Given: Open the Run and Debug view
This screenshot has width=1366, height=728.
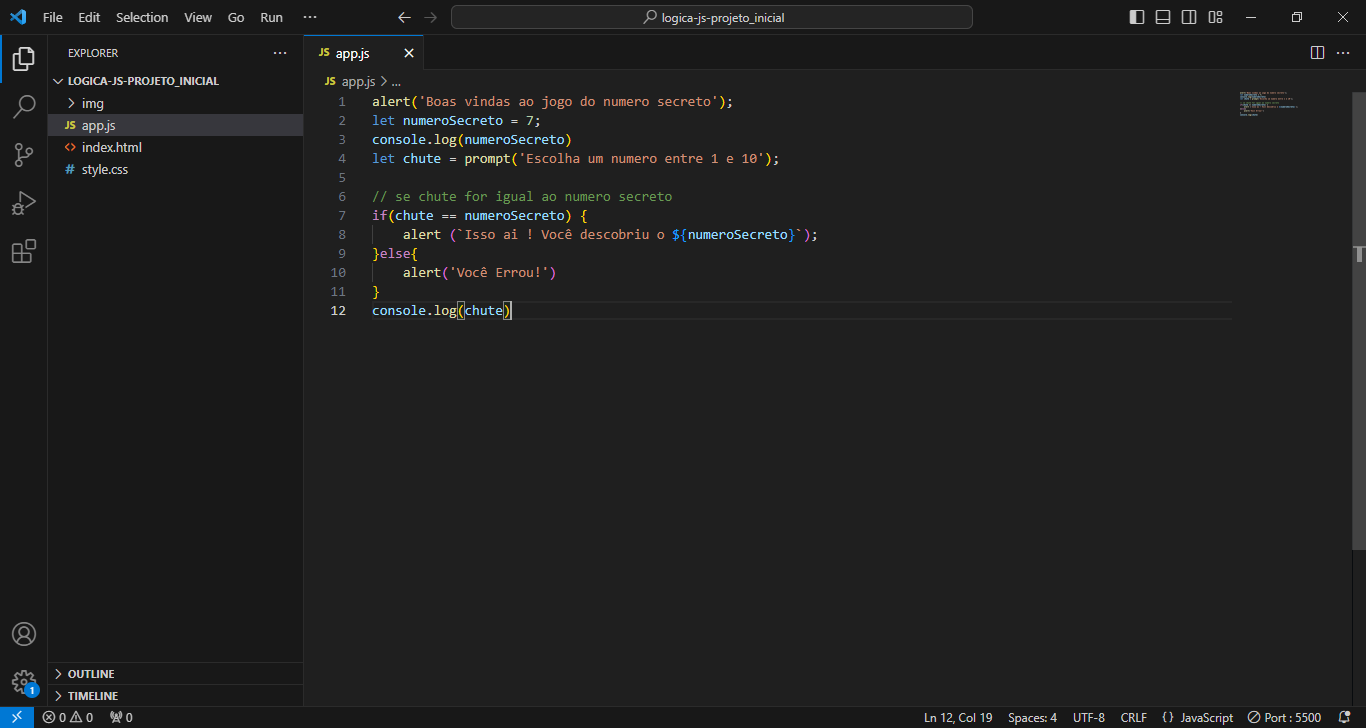Looking at the screenshot, I should click(x=23, y=203).
